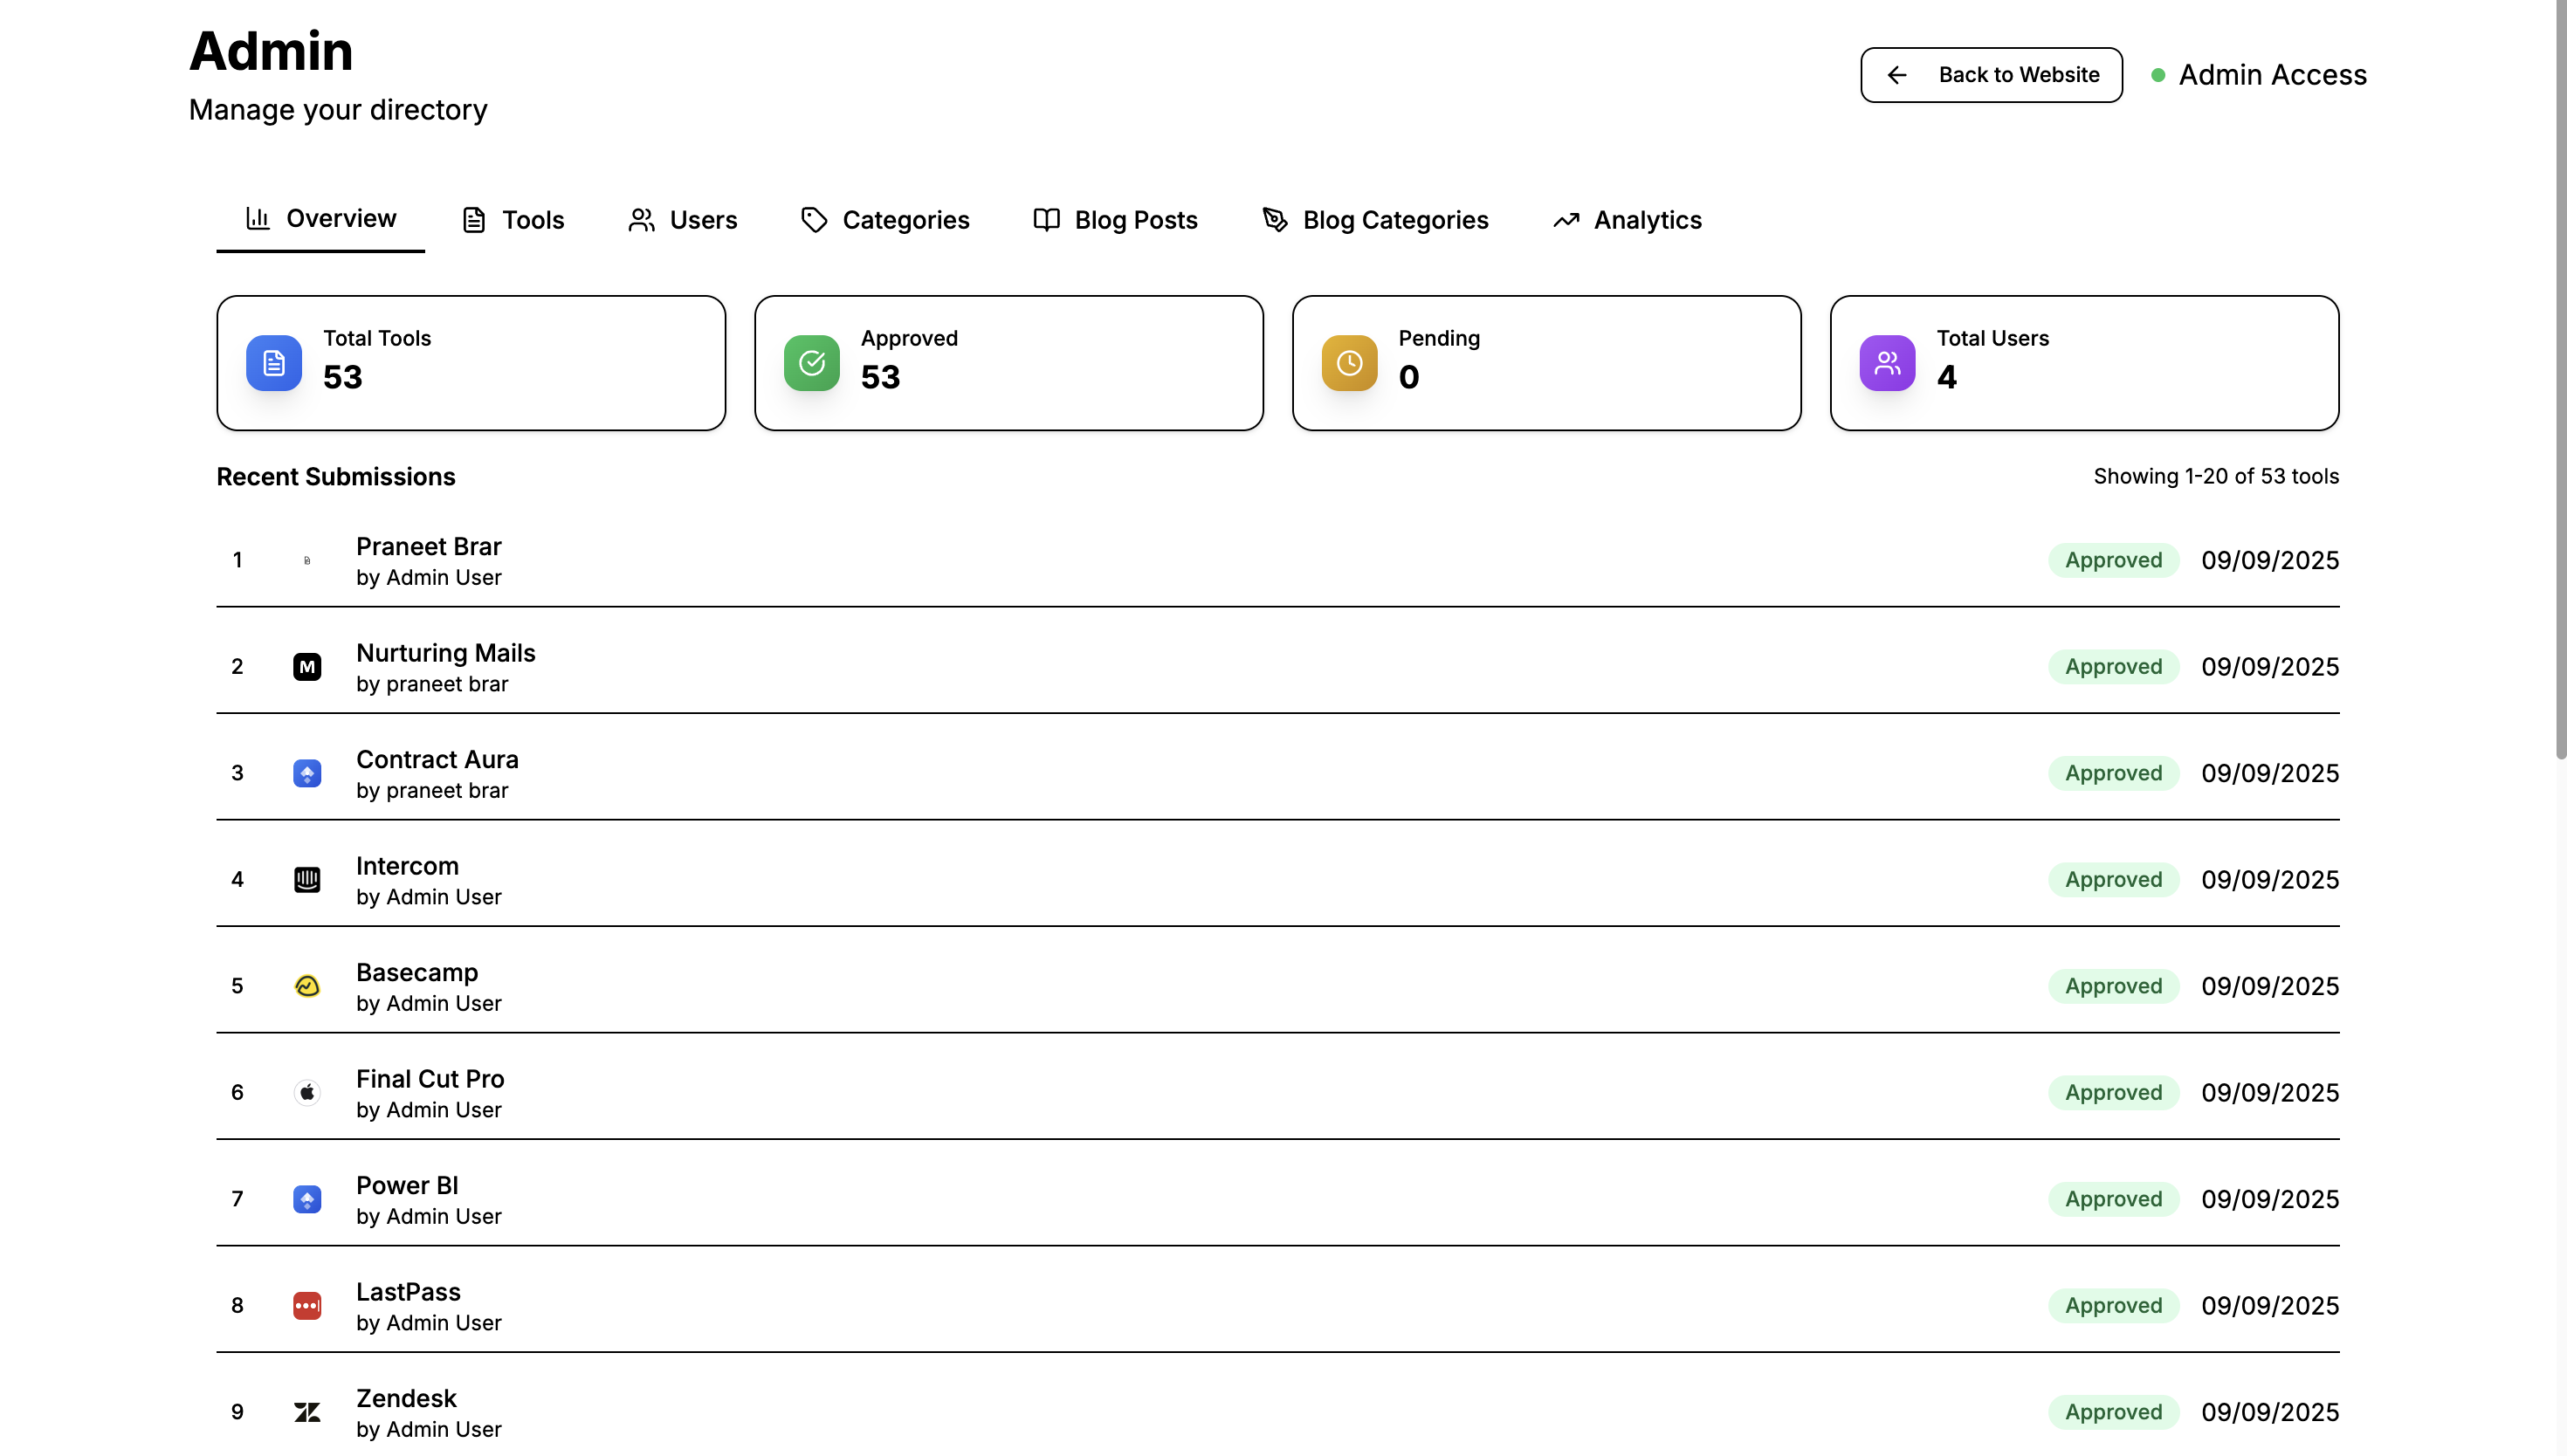Image resolution: width=2567 pixels, height=1456 pixels.
Task: Click the blue Total Tools document icon
Action: pos(273,363)
